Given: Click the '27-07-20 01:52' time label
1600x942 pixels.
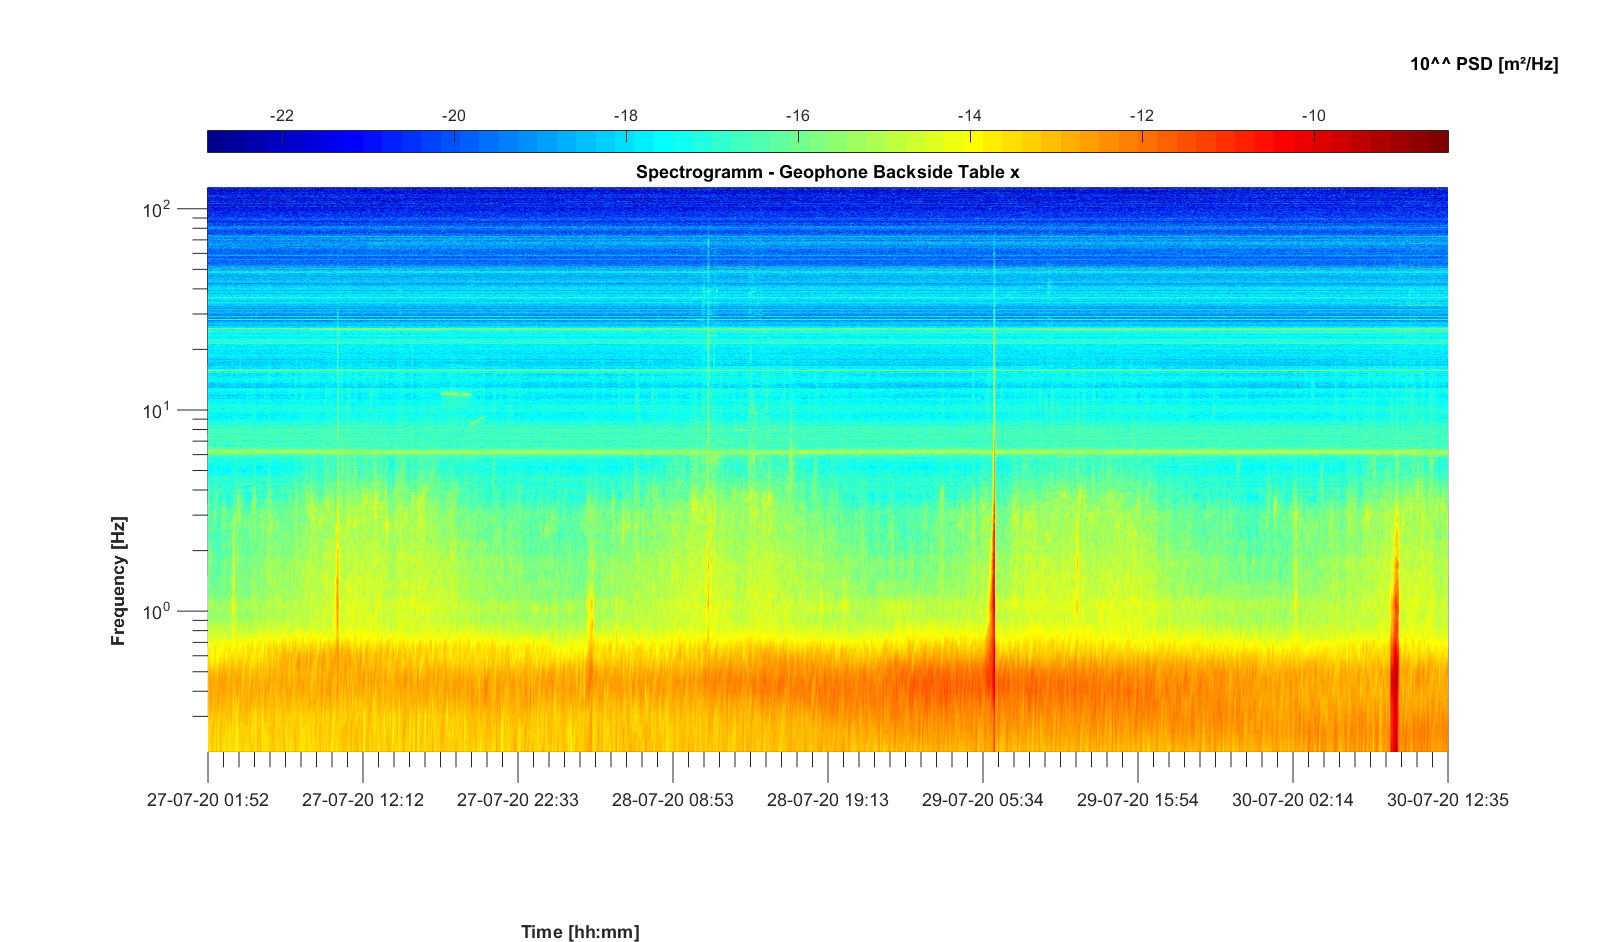Looking at the screenshot, I should 208,800.
